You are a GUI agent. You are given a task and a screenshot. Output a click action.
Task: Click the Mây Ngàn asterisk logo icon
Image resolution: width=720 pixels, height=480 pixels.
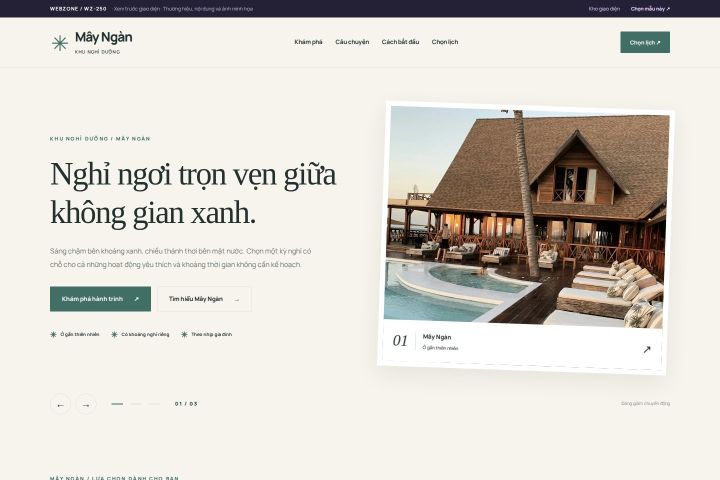click(x=60, y=43)
